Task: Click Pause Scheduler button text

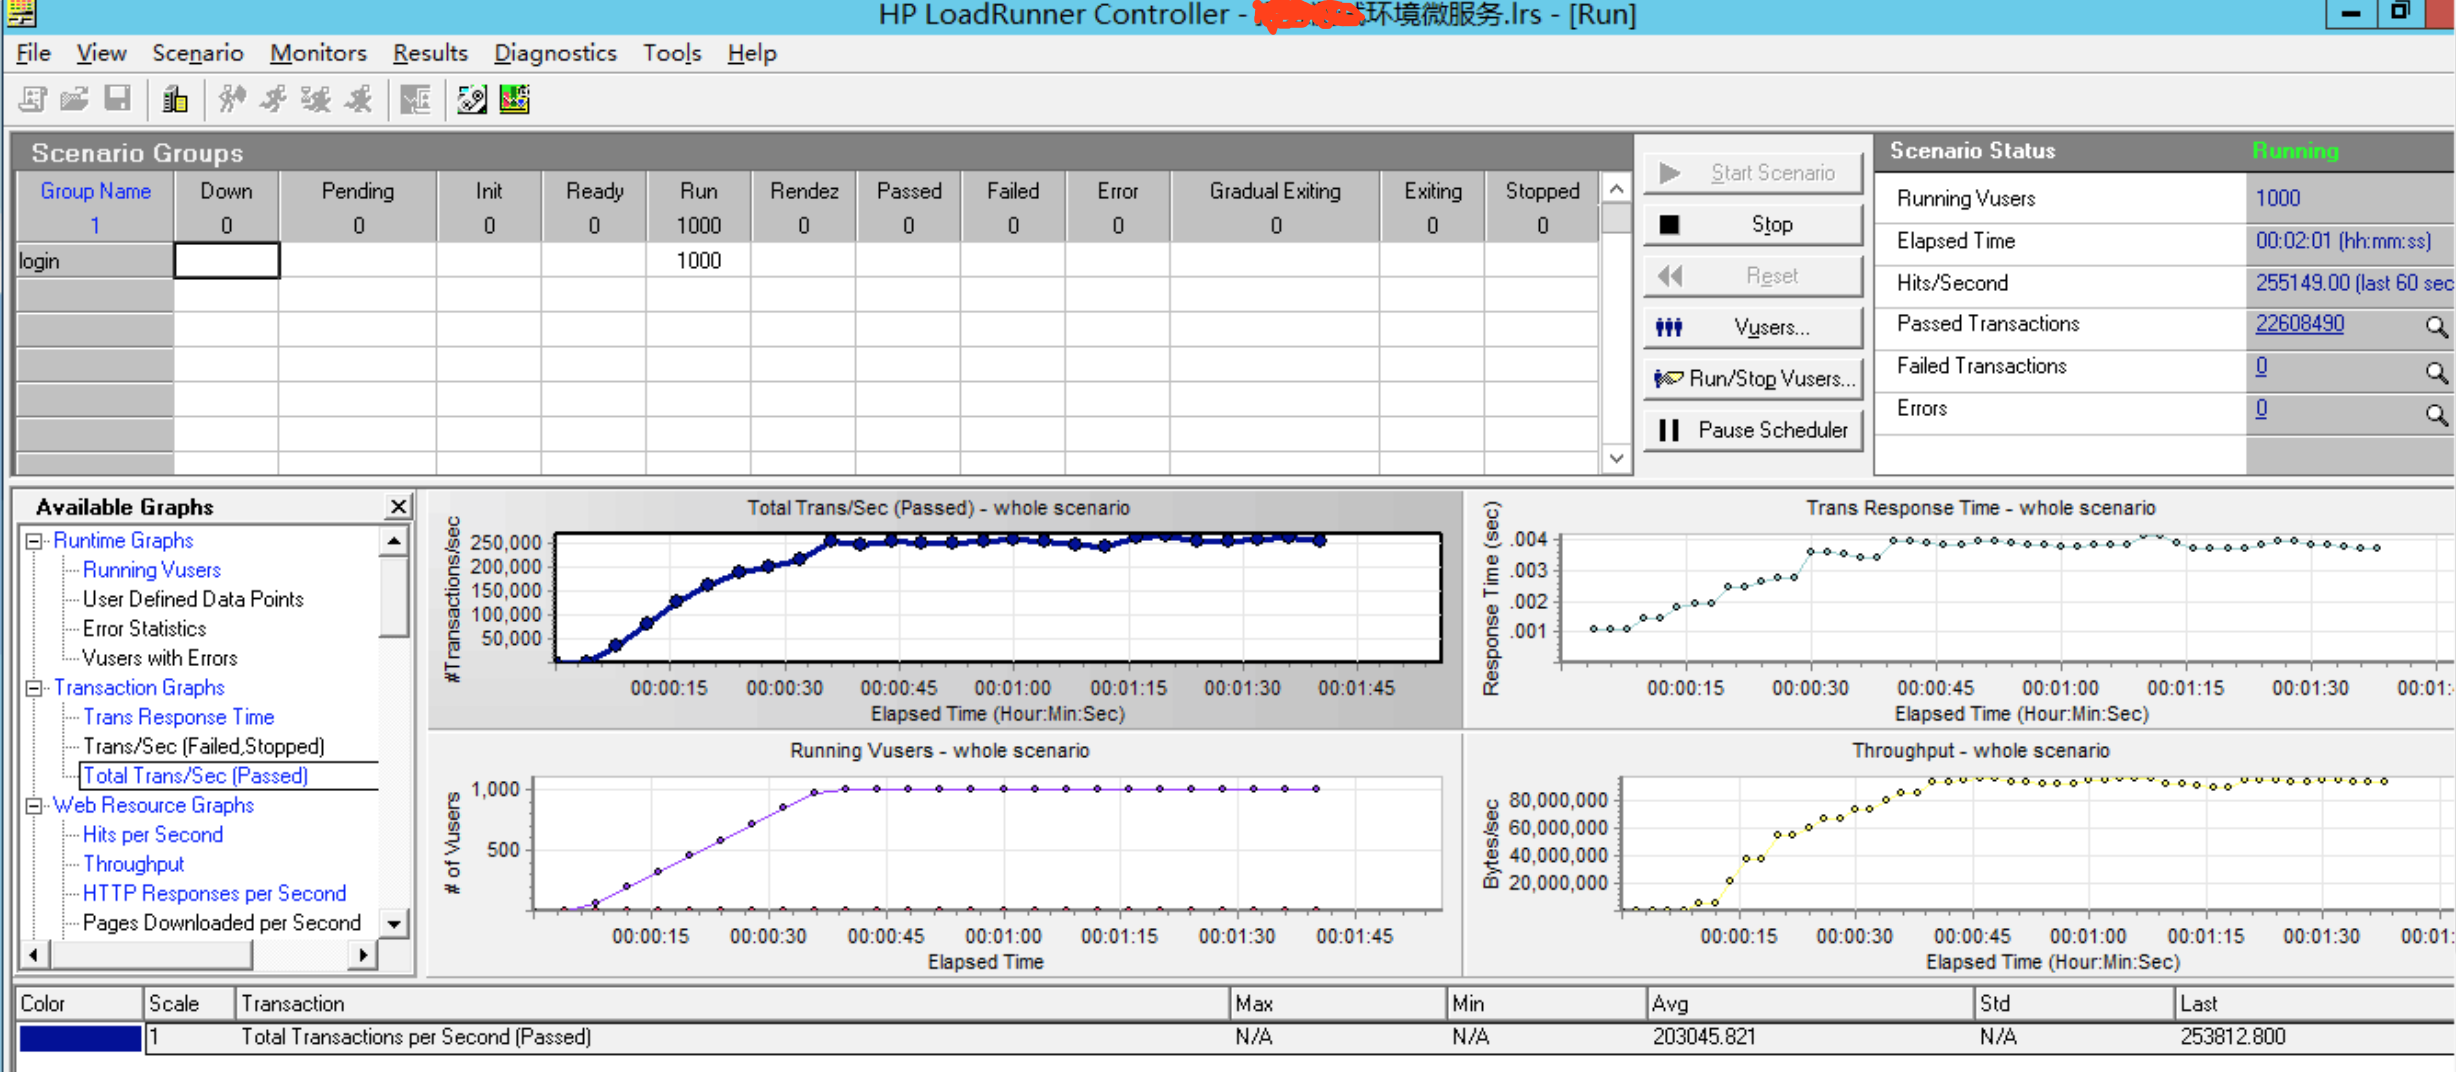Action: click(1773, 430)
